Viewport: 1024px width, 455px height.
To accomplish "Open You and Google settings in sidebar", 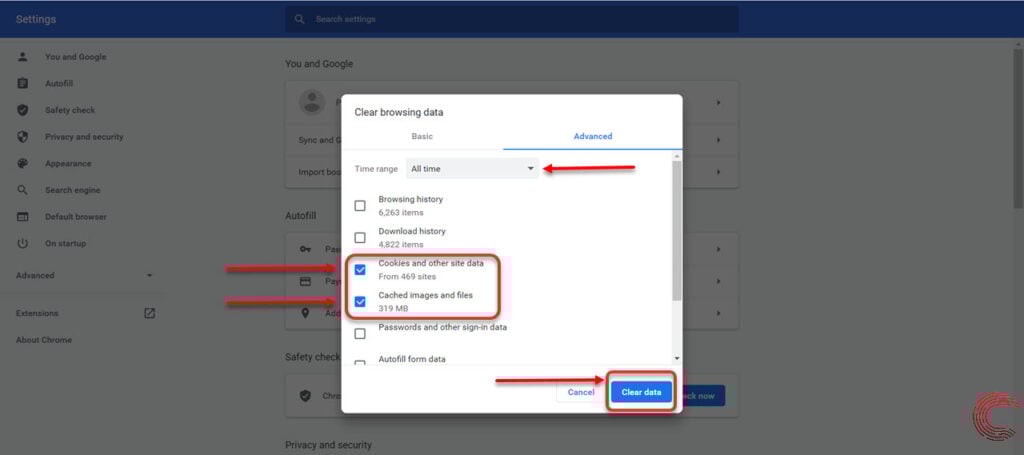I will [x=75, y=57].
